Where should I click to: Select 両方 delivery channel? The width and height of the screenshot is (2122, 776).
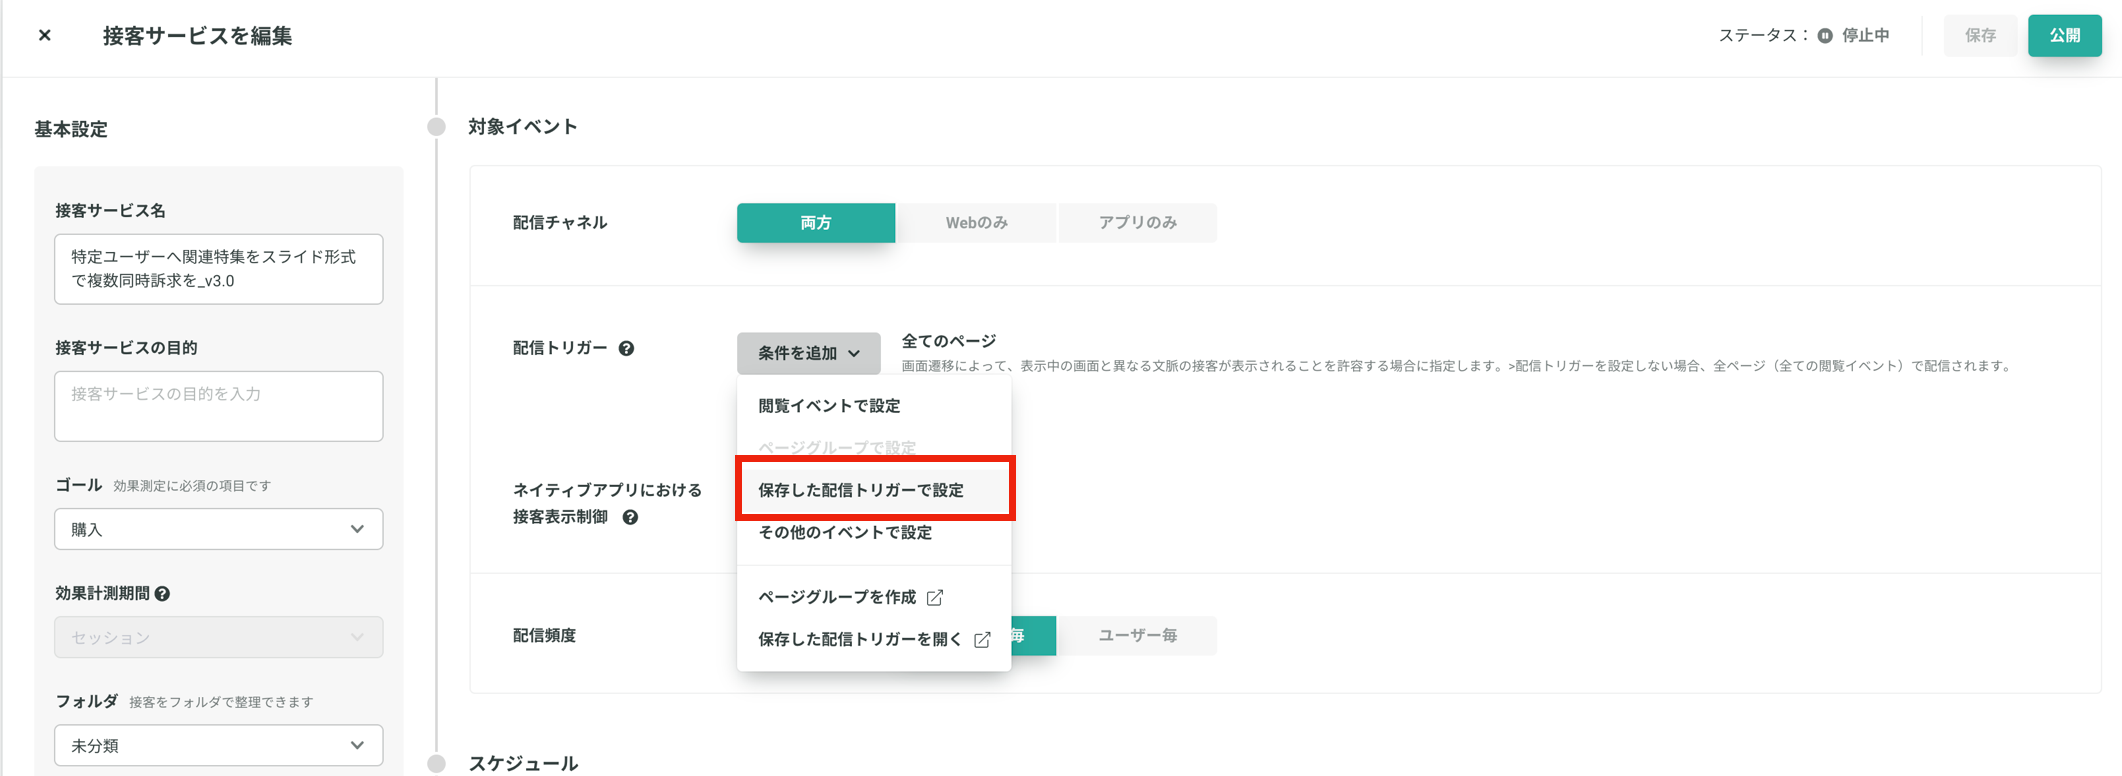point(816,223)
